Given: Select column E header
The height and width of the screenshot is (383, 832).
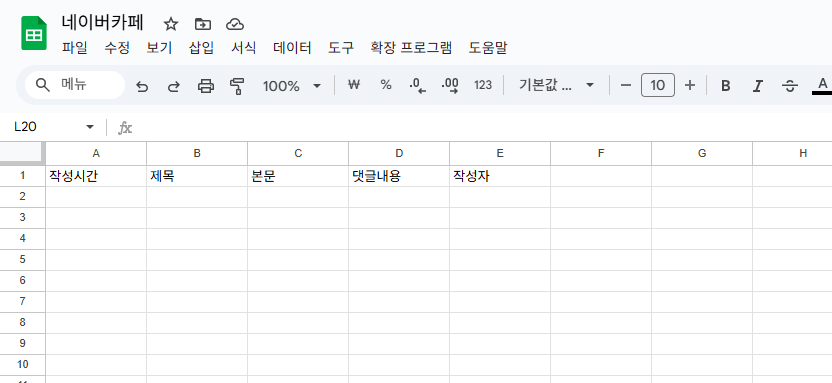Looking at the screenshot, I should pos(500,153).
